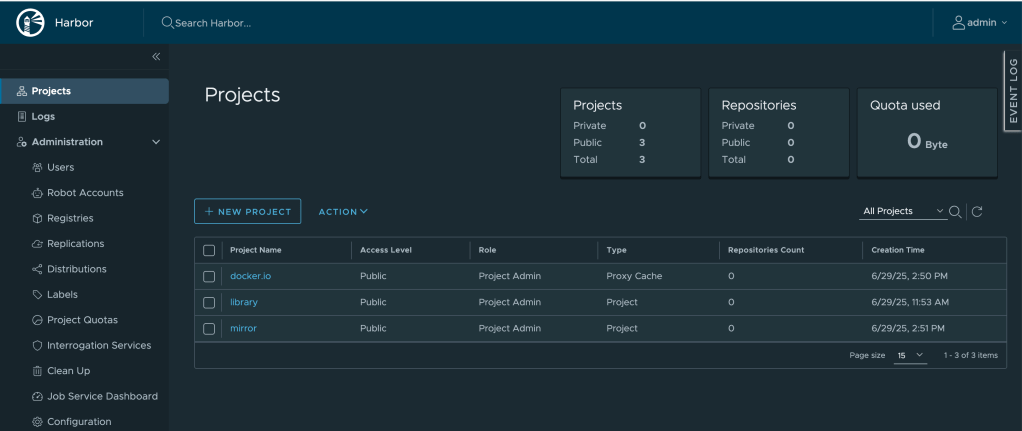Collapse the sidebar with double-chevron icon

coord(156,57)
